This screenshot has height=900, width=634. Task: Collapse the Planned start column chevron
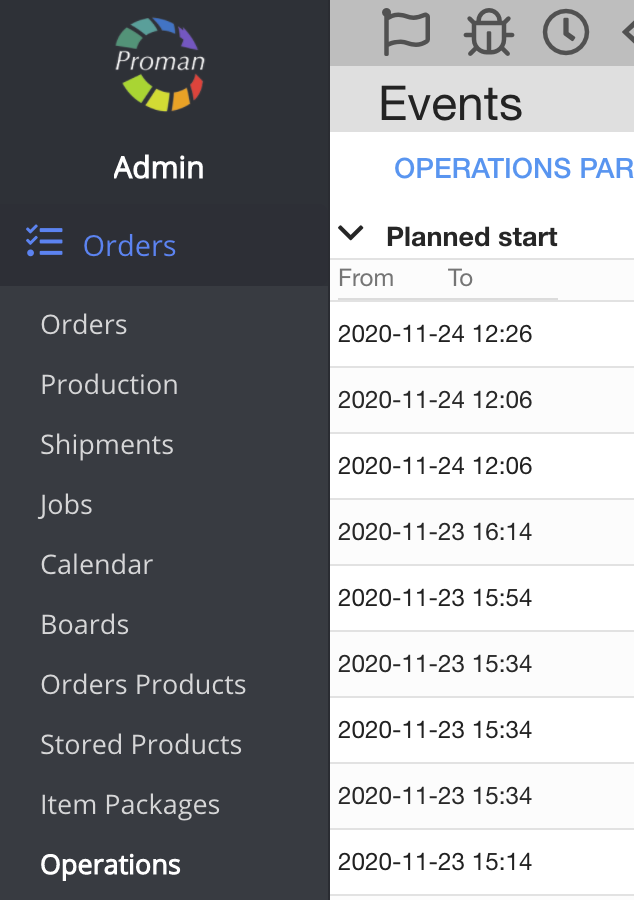(x=350, y=235)
